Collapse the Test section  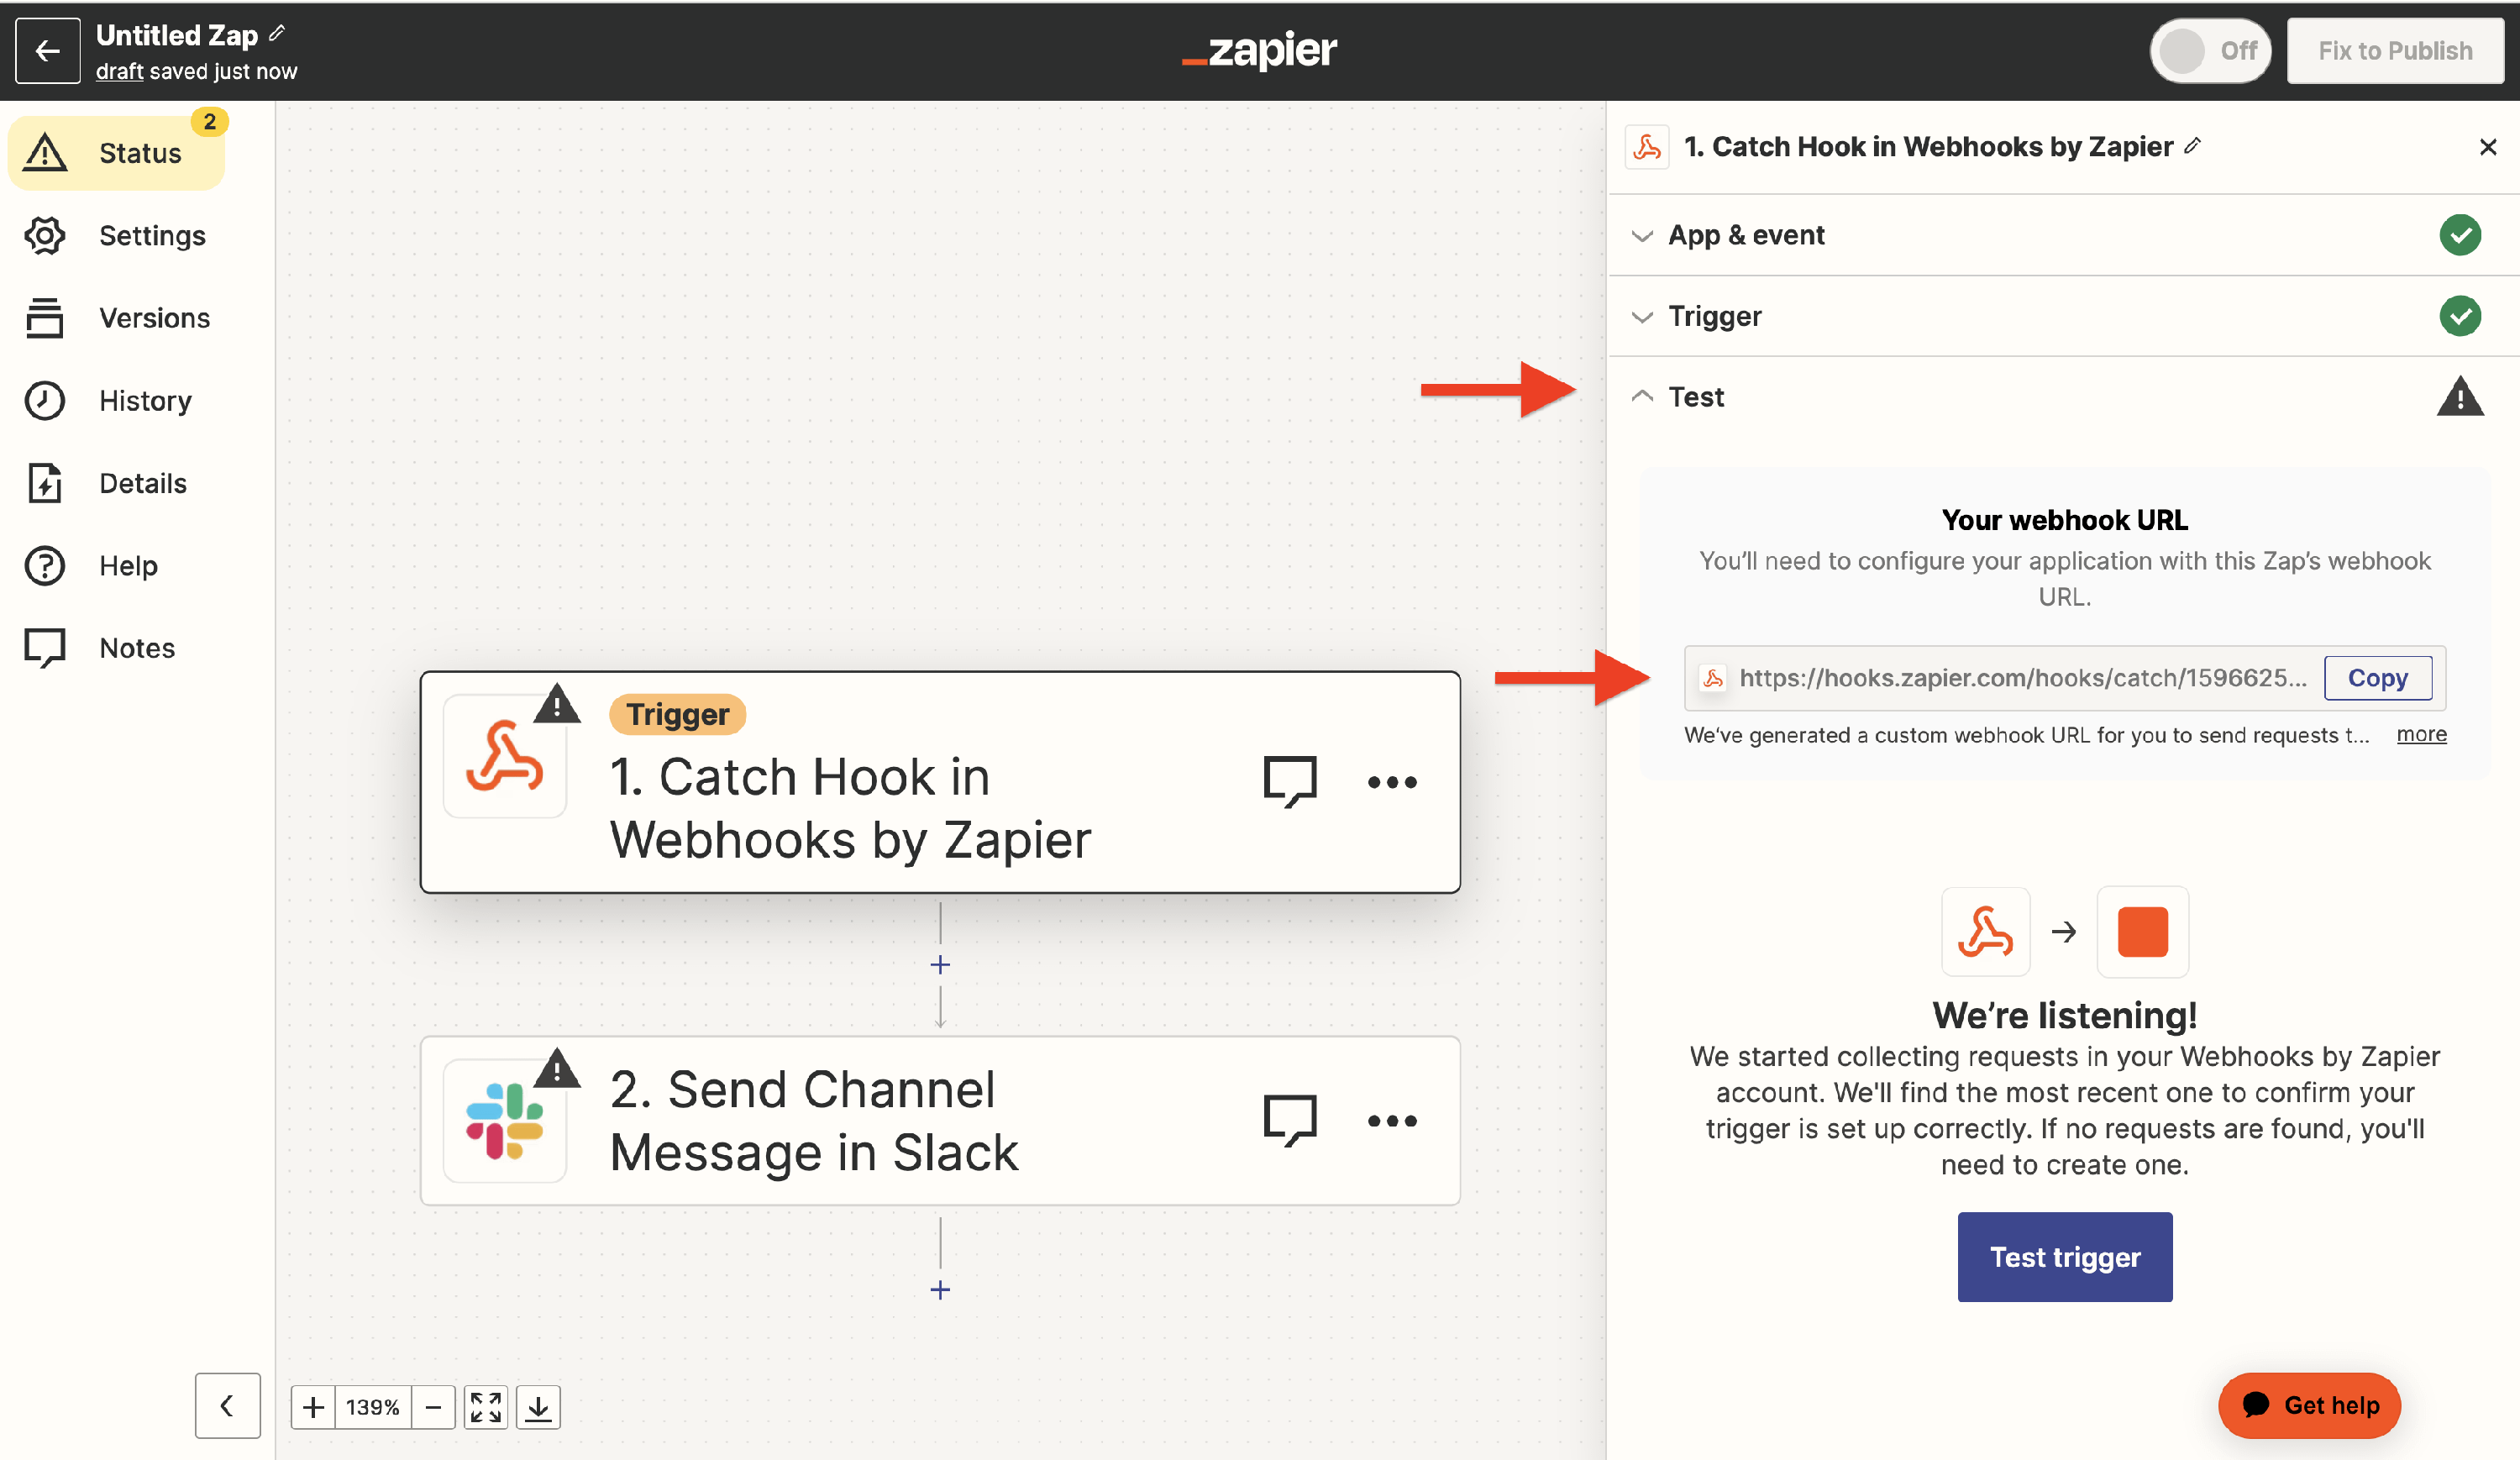1696,397
